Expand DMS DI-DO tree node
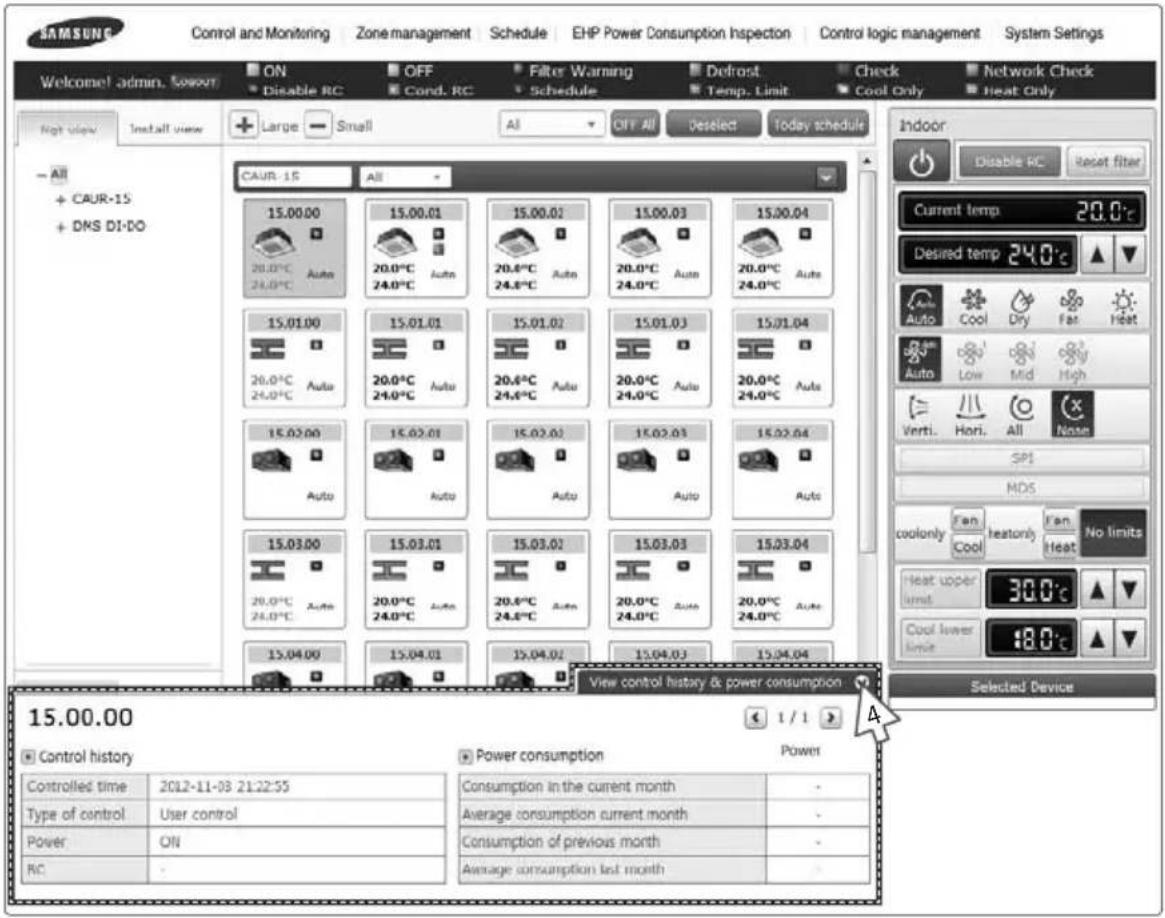Image resolution: width=1165 pixels, height=918 pixels. click(61, 227)
